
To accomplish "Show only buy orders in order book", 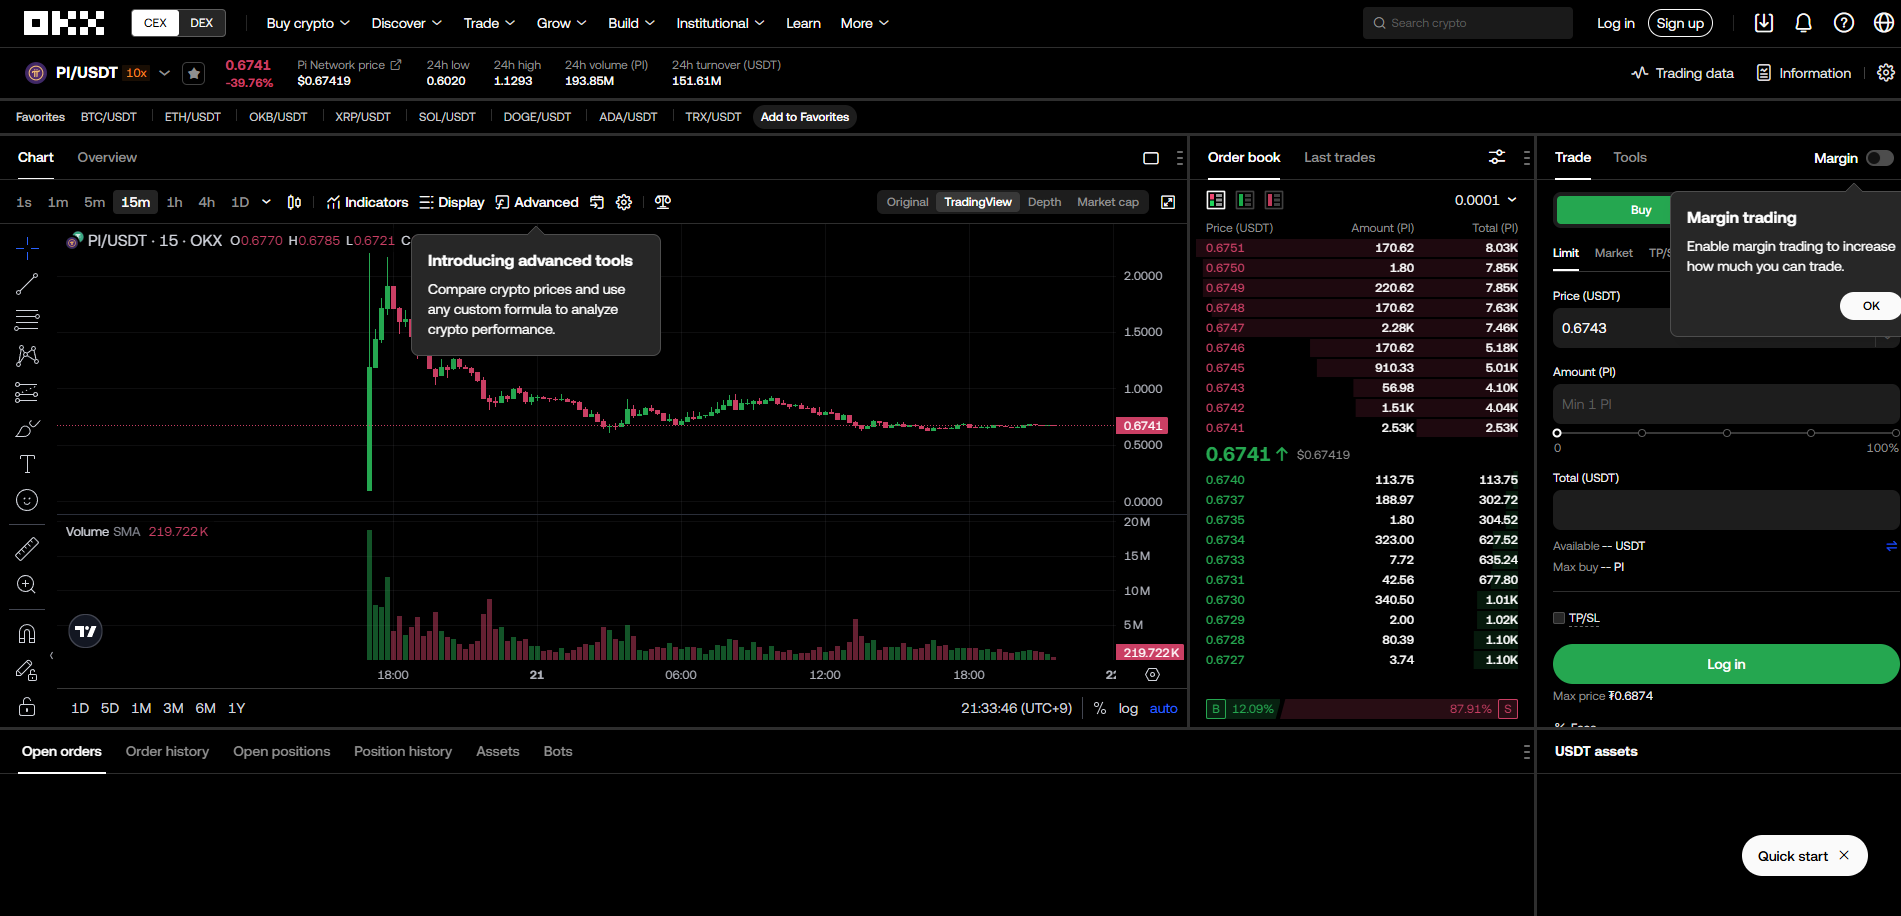I will [1245, 200].
